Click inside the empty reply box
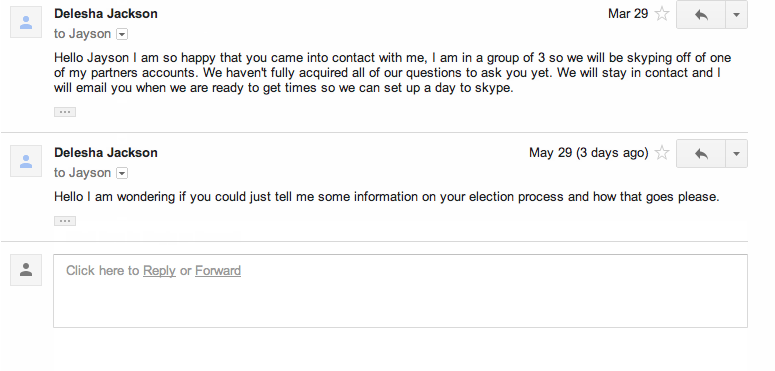This screenshot has height=371, width=775. [x=400, y=291]
